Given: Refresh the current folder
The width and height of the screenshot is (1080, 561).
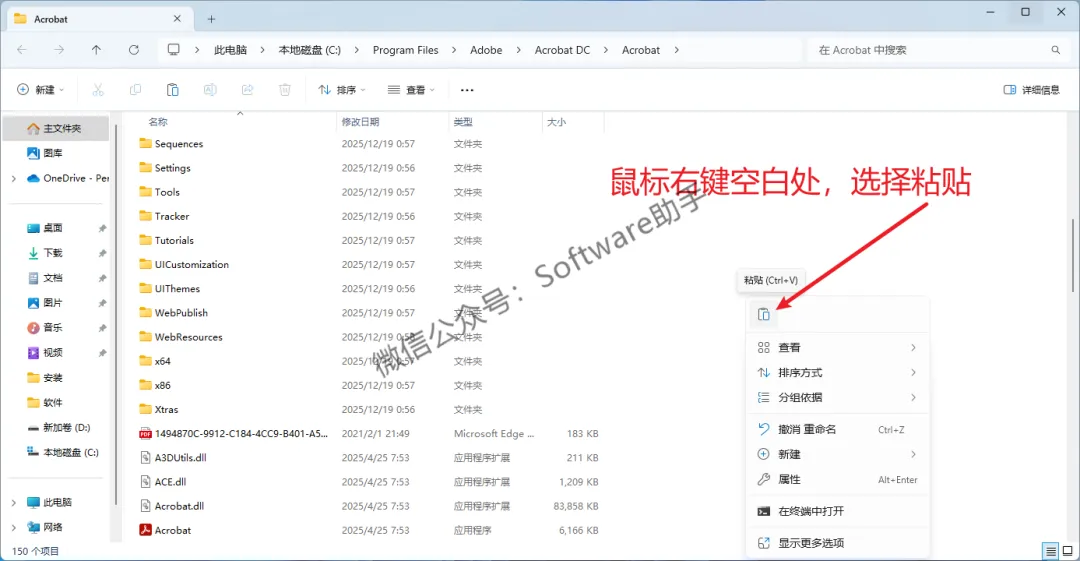Looking at the screenshot, I should (x=134, y=50).
